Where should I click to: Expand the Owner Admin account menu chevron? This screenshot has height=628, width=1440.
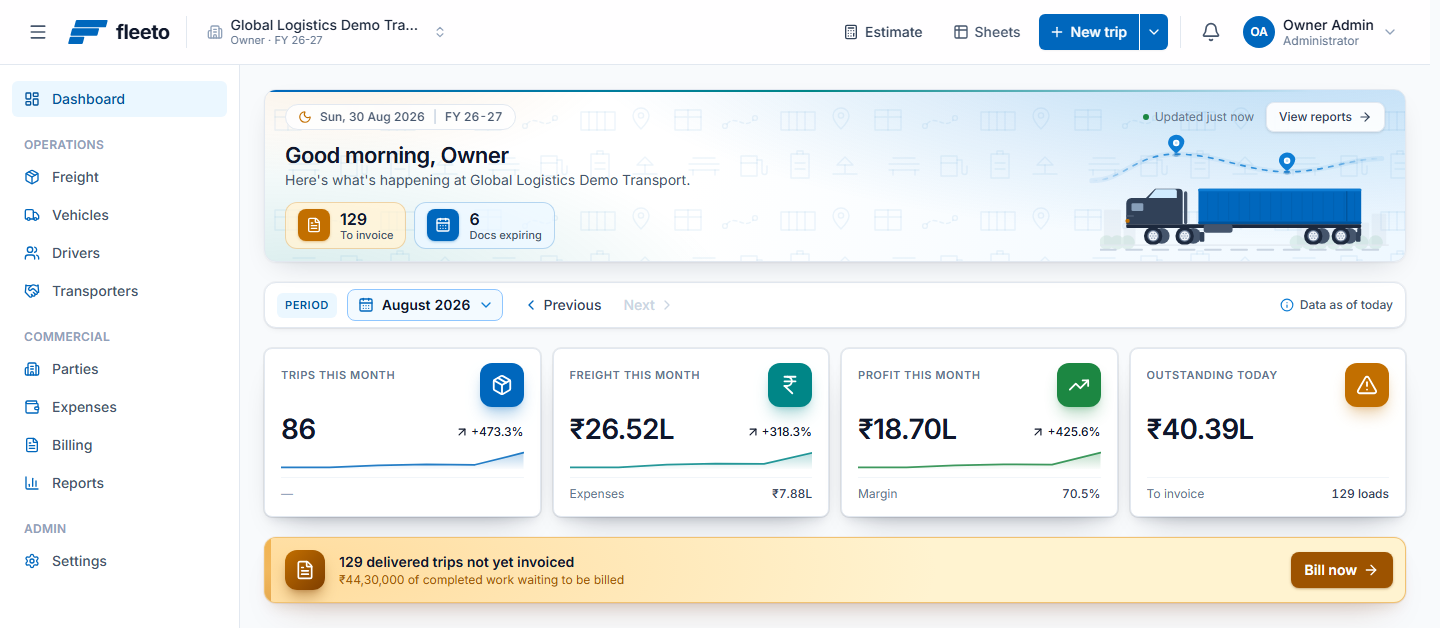click(x=1390, y=32)
